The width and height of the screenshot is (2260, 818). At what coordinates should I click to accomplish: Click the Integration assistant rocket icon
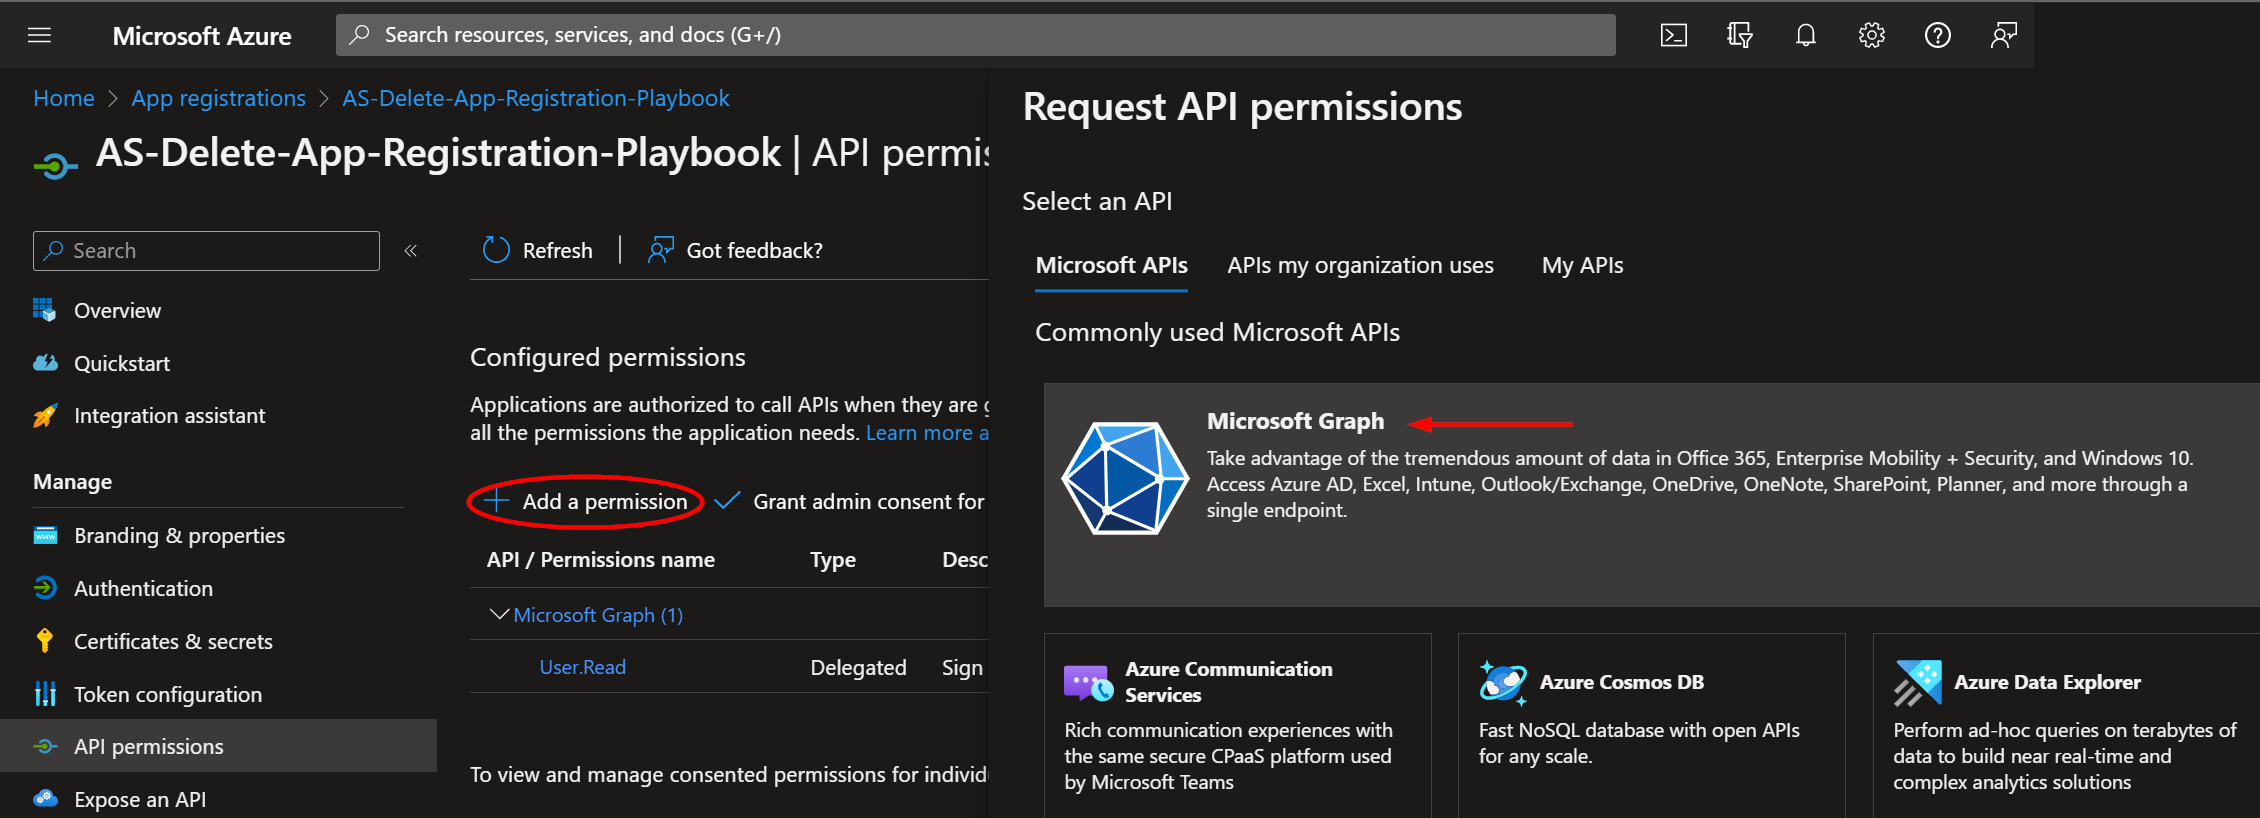[45, 415]
